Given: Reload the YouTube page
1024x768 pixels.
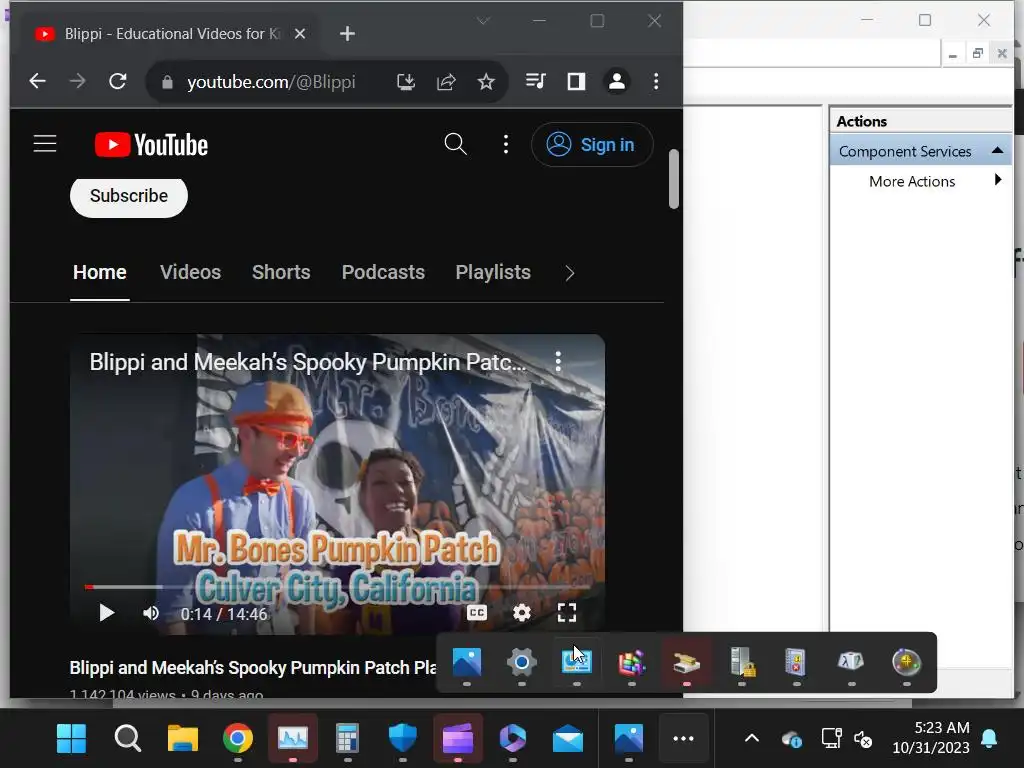Looking at the screenshot, I should (118, 81).
